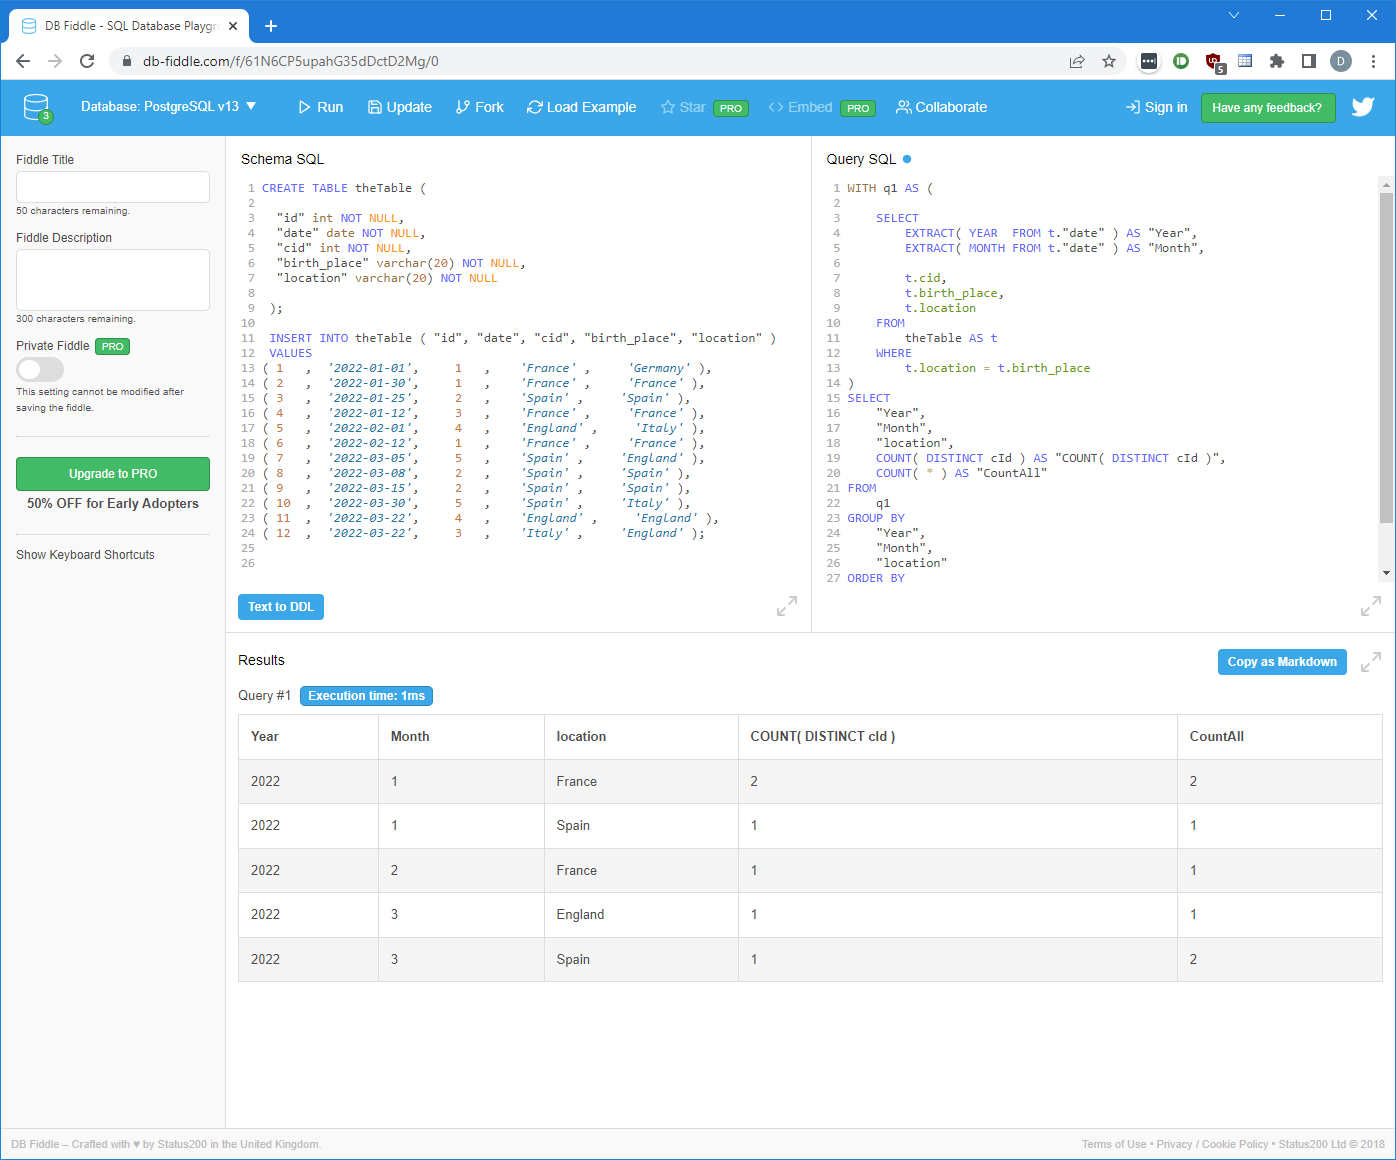The height and width of the screenshot is (1160, 1396).
Task: Expand the Query SQL editor panel
Action: coord(1371,606)
